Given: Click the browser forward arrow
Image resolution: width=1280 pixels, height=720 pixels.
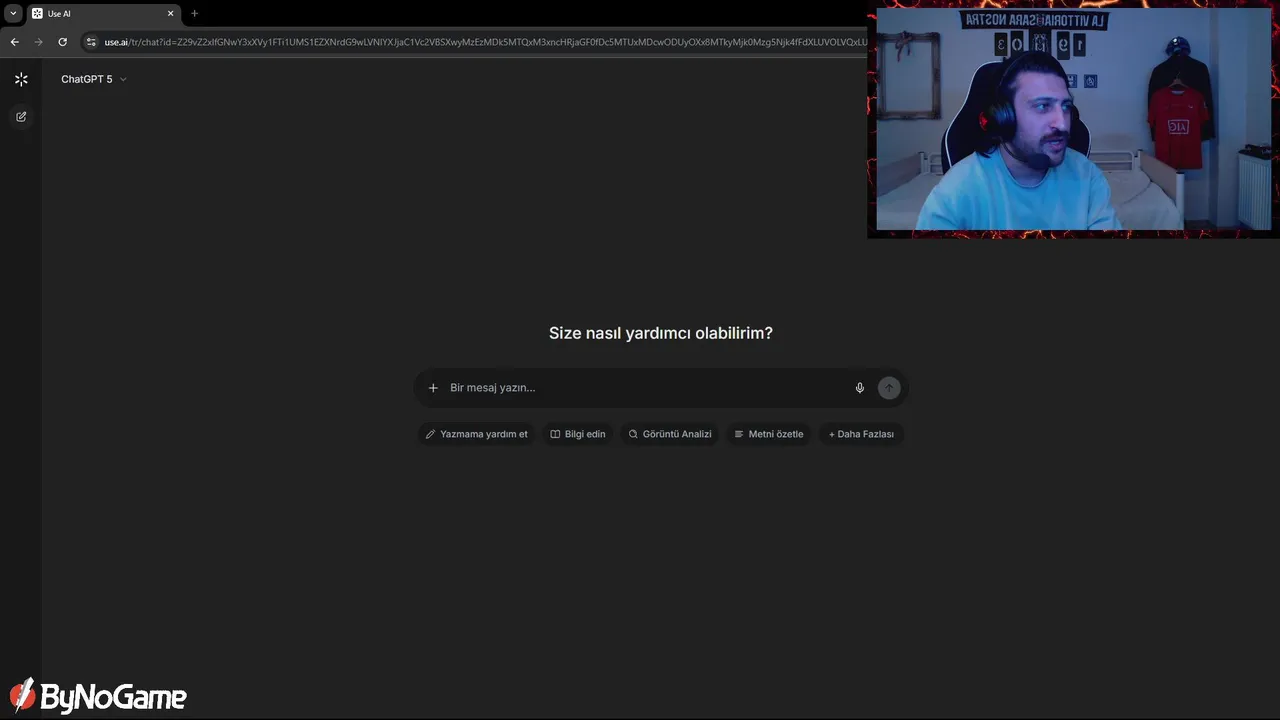Looking at the screenshot, I should click(38, 42).
